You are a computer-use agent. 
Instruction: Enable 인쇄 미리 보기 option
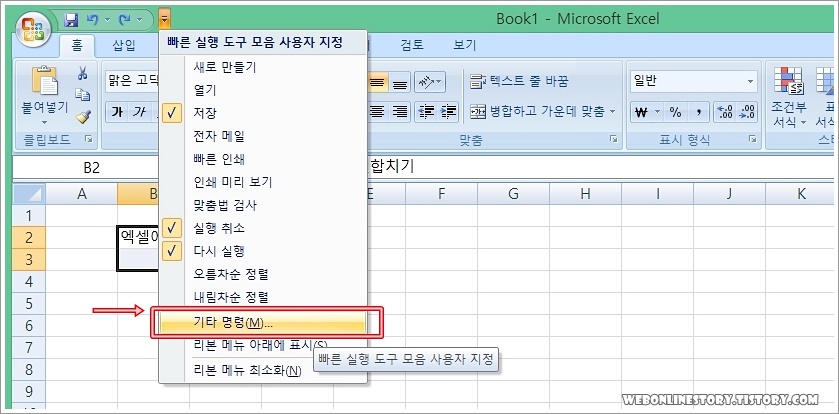pos(263,182)
